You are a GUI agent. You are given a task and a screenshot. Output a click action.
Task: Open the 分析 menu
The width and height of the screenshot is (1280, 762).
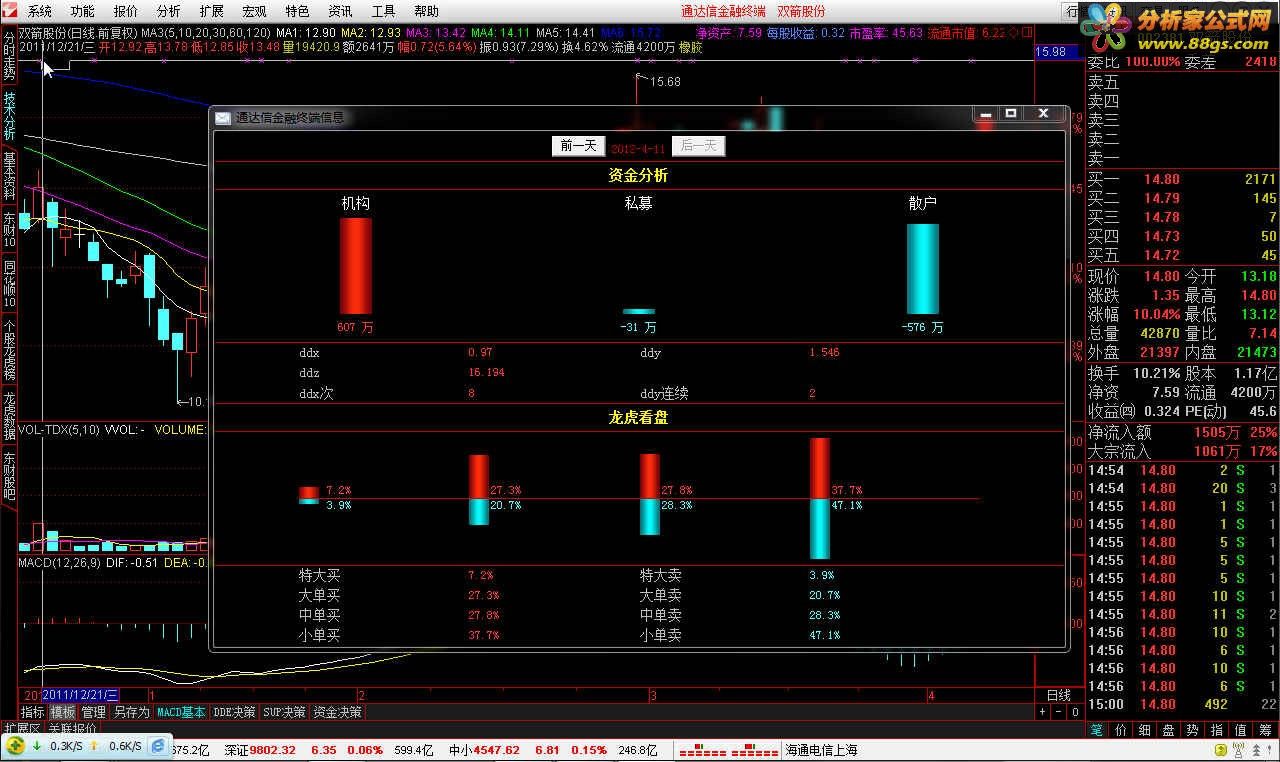tap(168, 11)
